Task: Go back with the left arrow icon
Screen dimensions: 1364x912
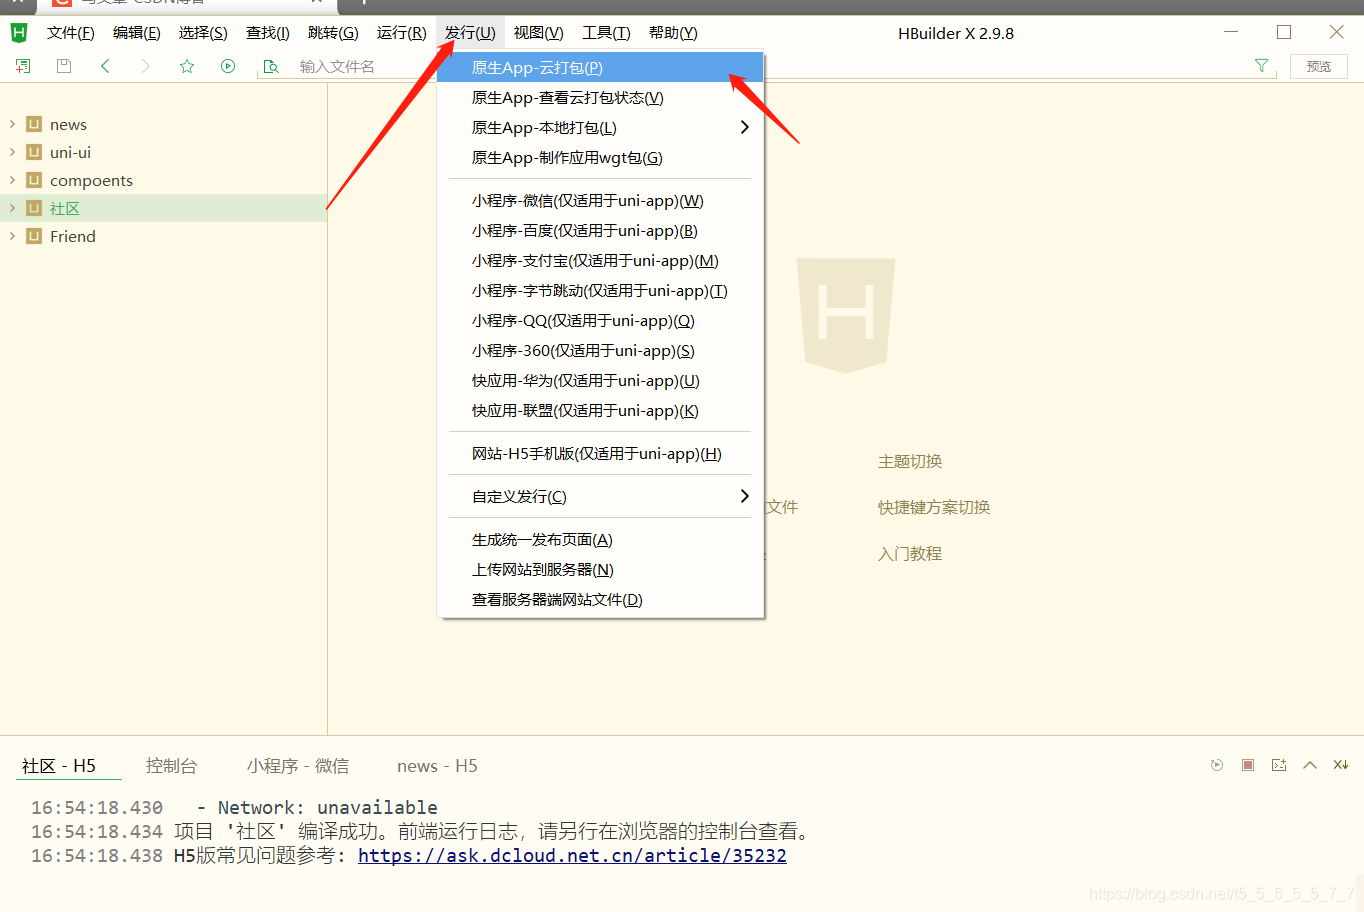Action: [x=105, y=66]
